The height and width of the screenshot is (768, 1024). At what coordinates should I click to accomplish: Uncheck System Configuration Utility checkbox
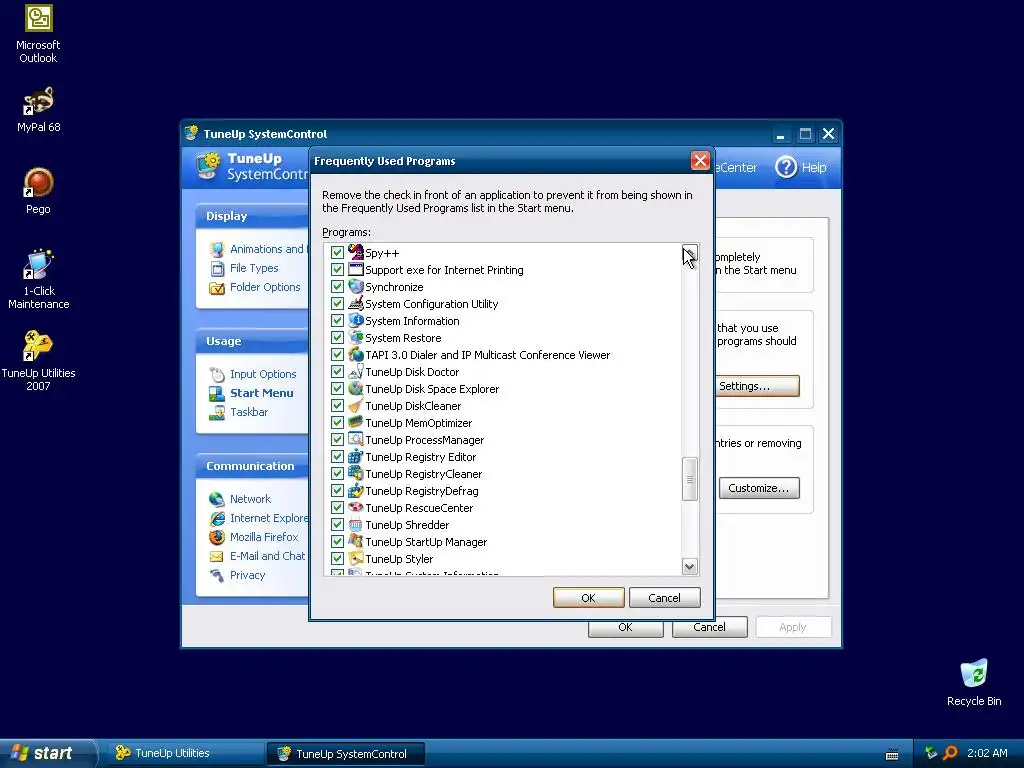coord(337,303)
